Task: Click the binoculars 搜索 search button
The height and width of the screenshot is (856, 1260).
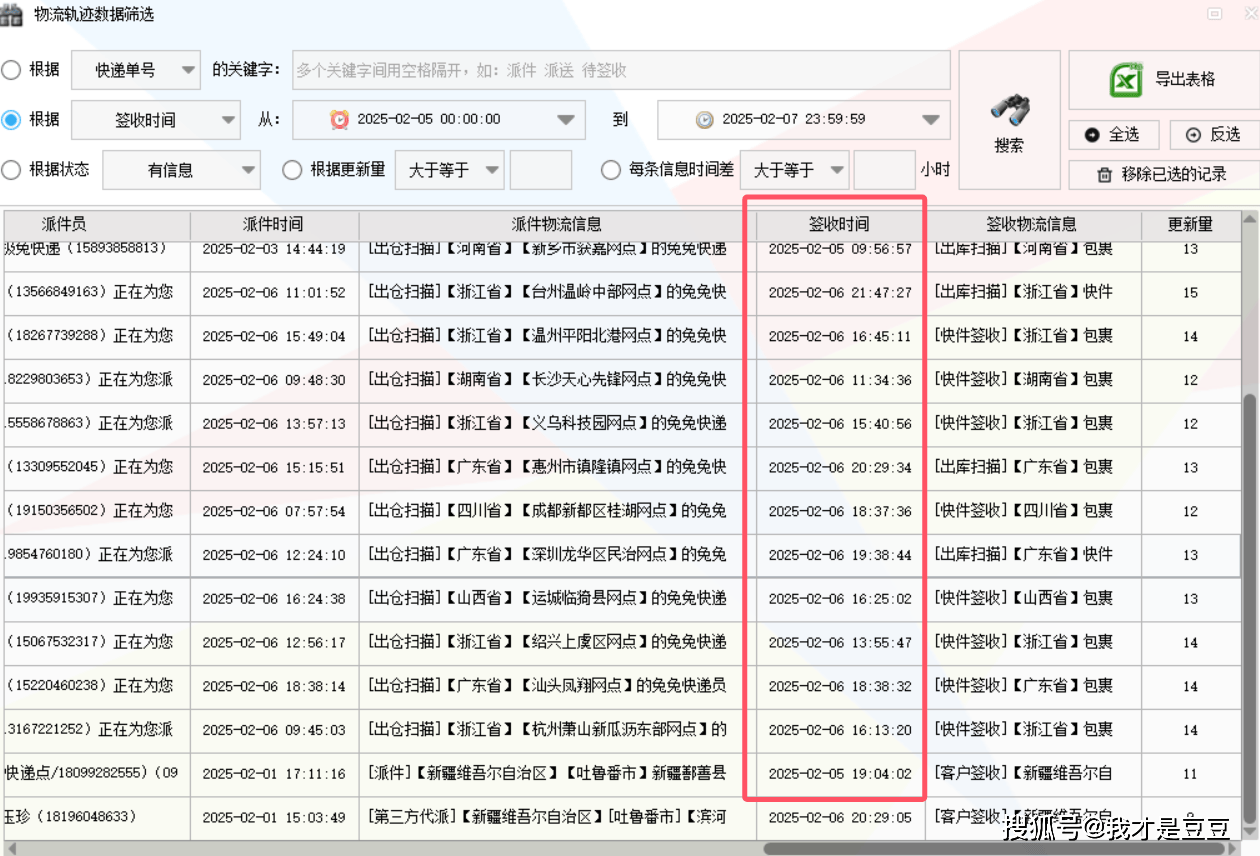Action: tap(1008, 121)
